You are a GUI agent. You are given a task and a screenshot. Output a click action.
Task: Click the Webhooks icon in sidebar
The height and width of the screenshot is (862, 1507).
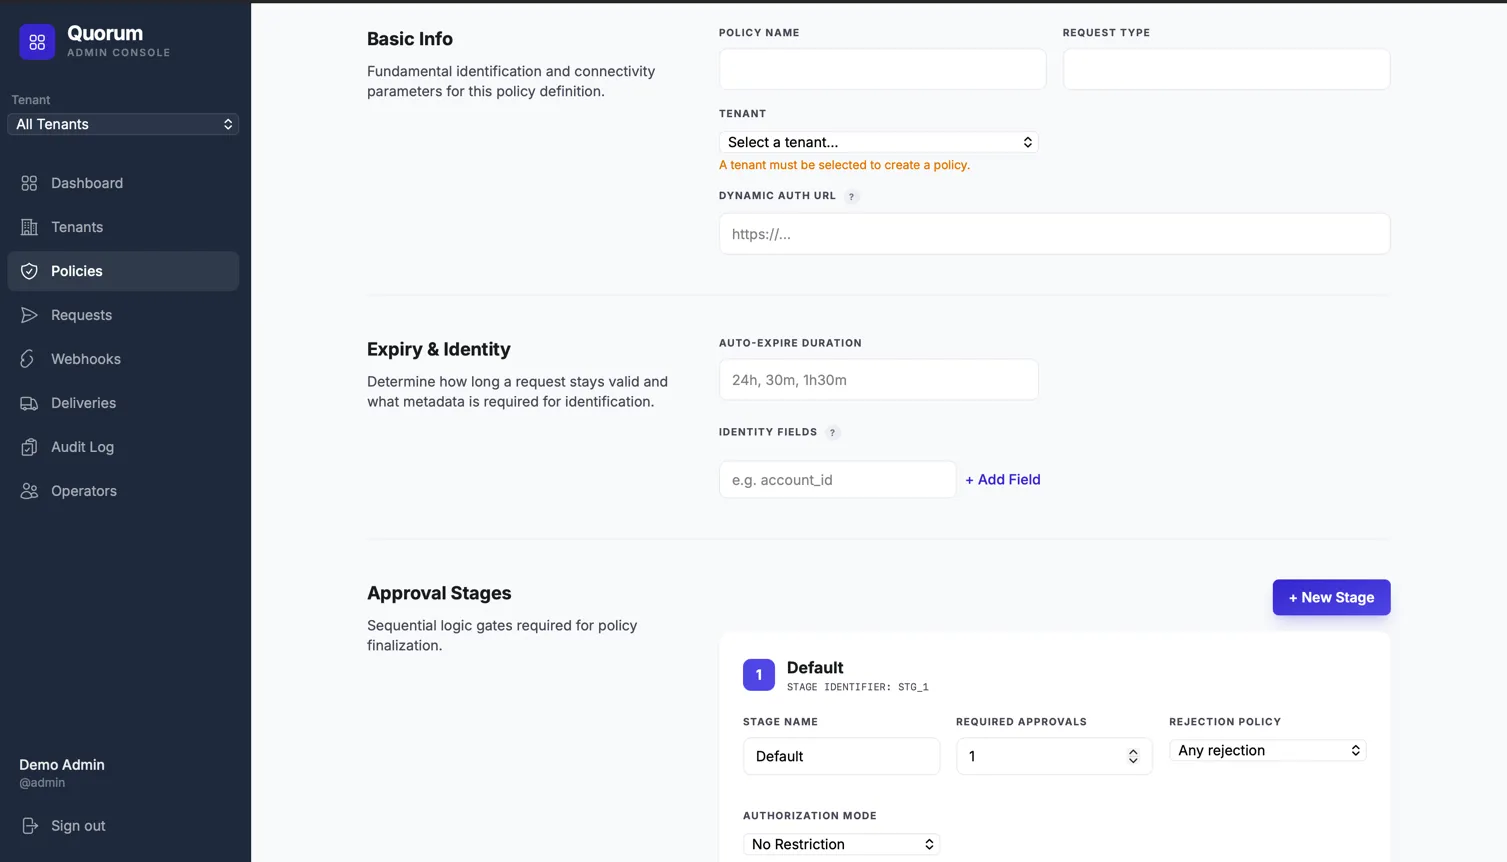[29, 359]
